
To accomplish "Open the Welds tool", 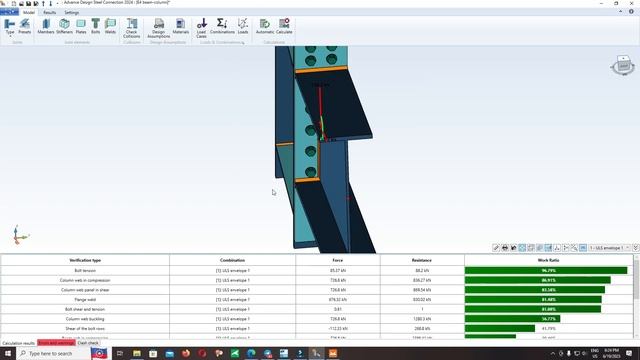I will (110, 26).
